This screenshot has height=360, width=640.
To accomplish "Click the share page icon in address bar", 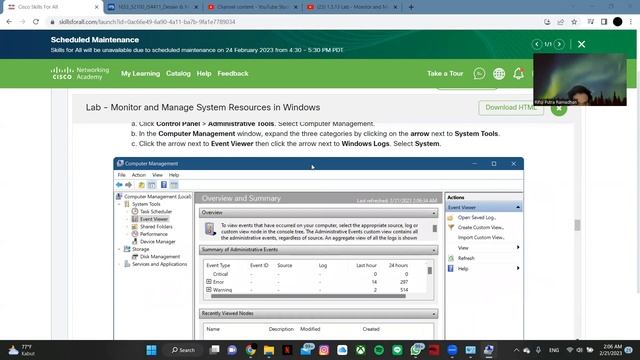I will pos(561,22).
